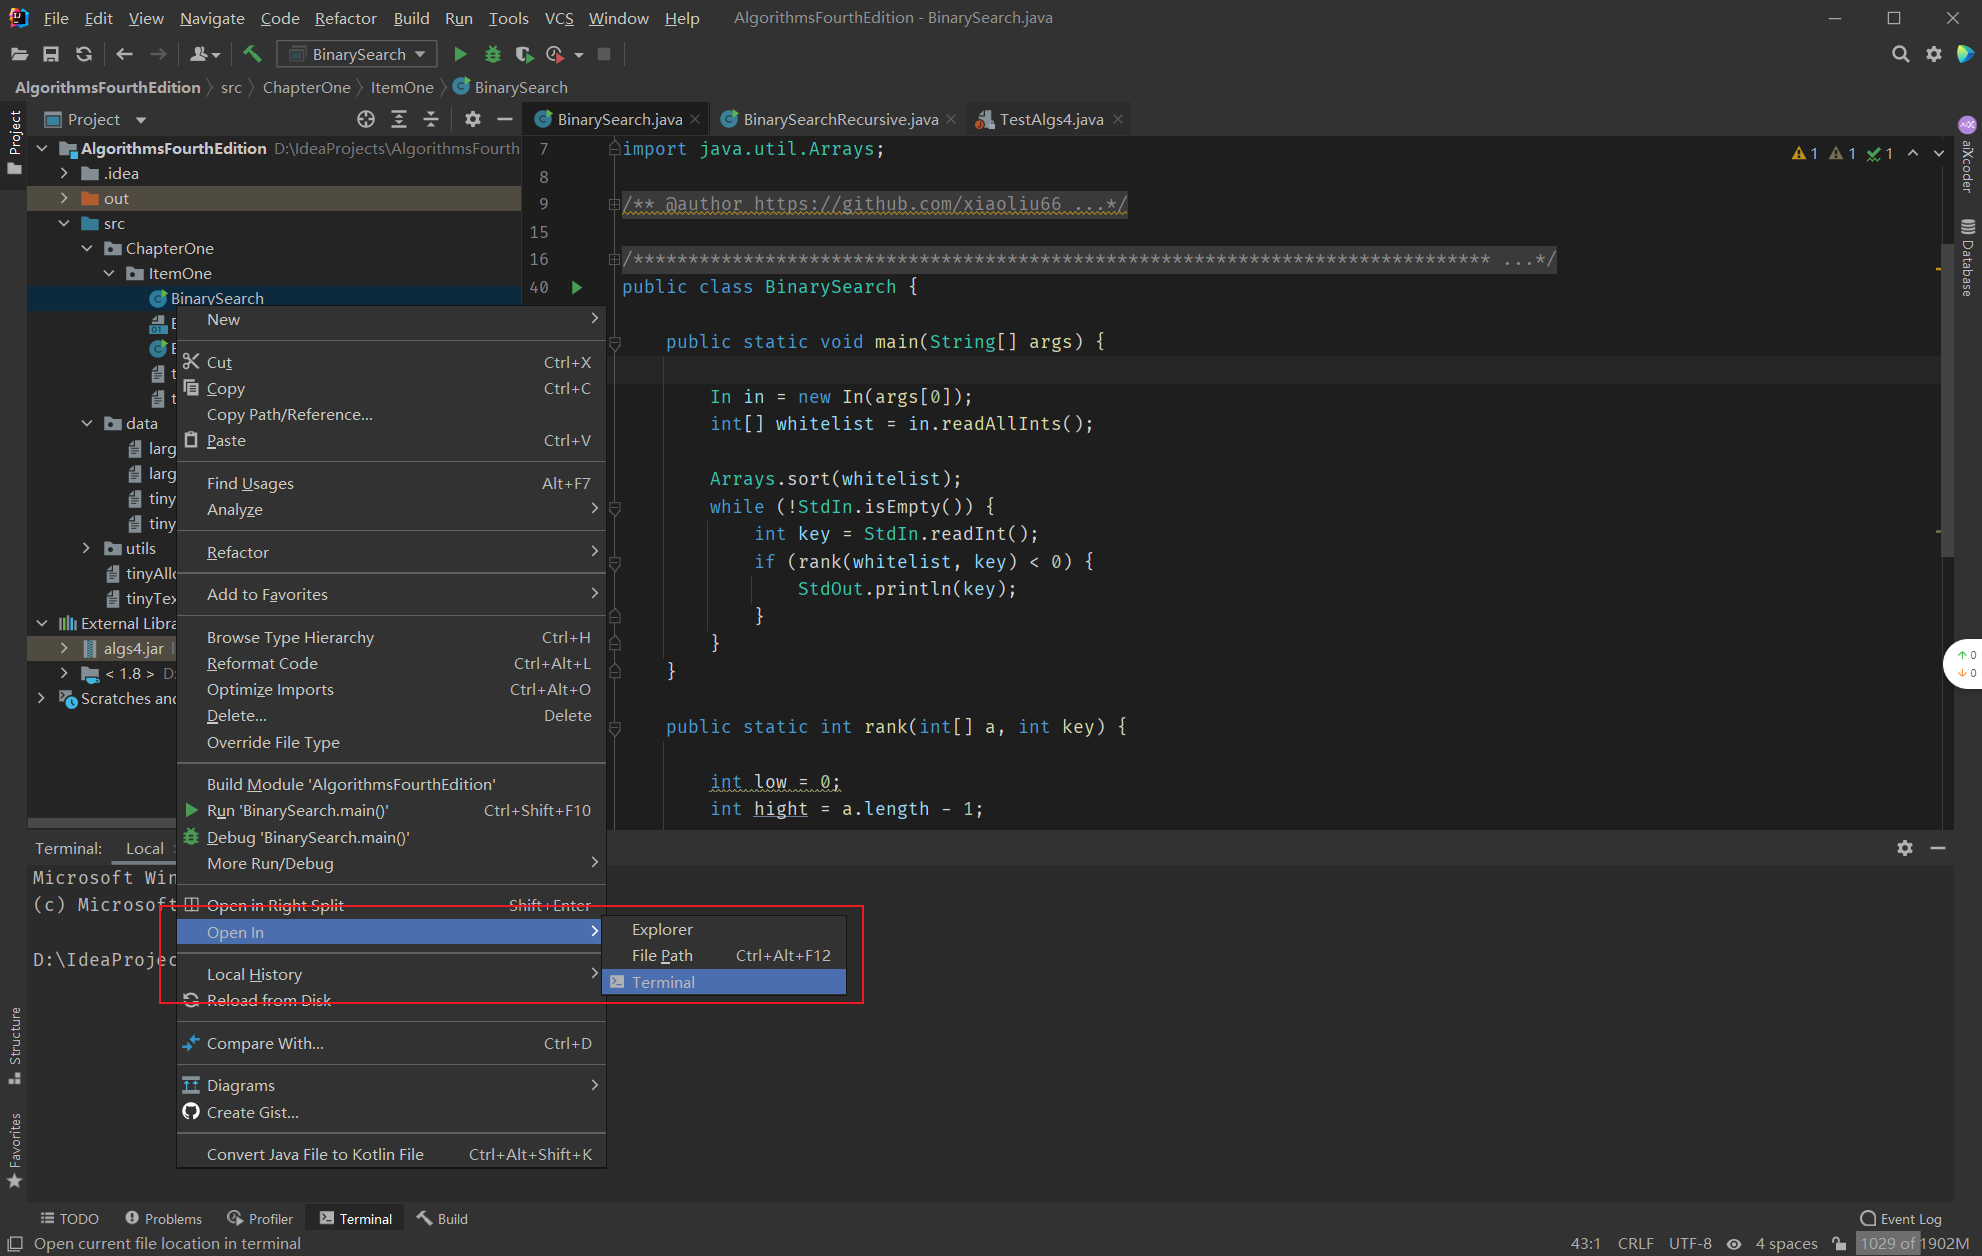Click the Select Opened File target icon
The image size is (1982, 1256).
click(366, 119)
